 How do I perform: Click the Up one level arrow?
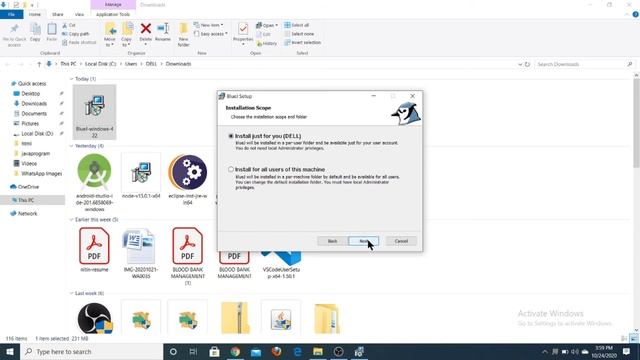(39, 64)
